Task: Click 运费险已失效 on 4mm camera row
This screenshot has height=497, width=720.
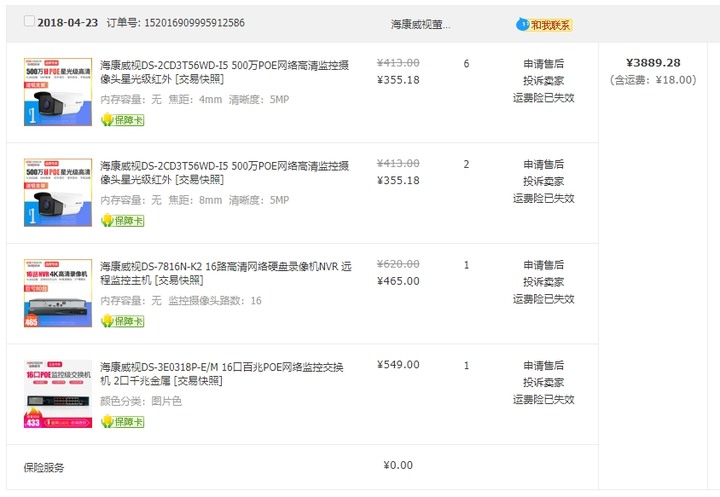Action: coord(544,98)
